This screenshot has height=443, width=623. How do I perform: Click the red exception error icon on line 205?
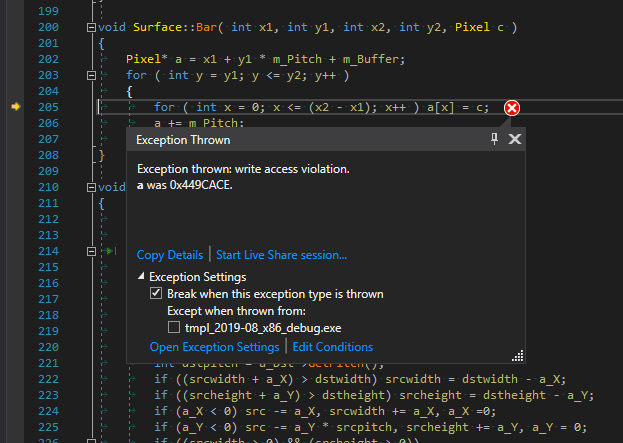(x=512, y=108)
